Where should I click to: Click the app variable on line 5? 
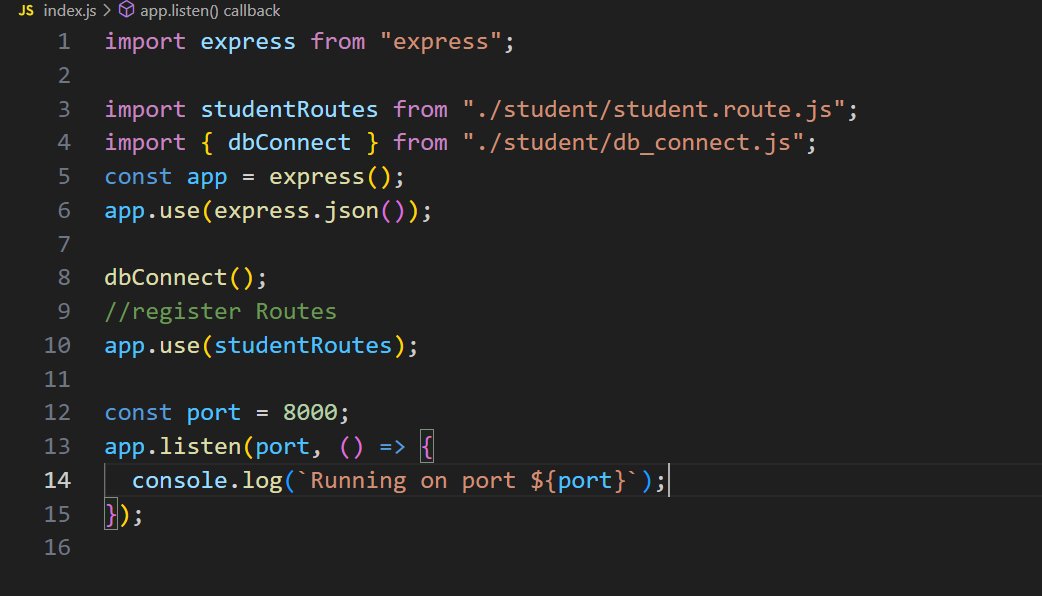pyautogui.click(x=207, y=177)
